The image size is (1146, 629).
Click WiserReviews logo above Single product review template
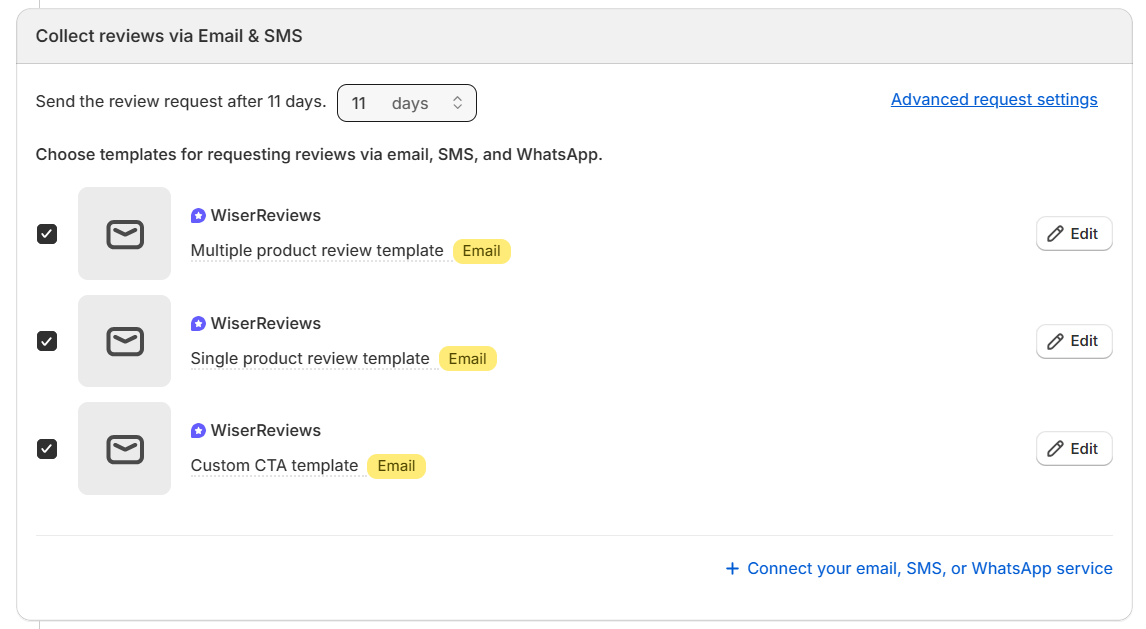pyautogui.click(x=198, y=324)
